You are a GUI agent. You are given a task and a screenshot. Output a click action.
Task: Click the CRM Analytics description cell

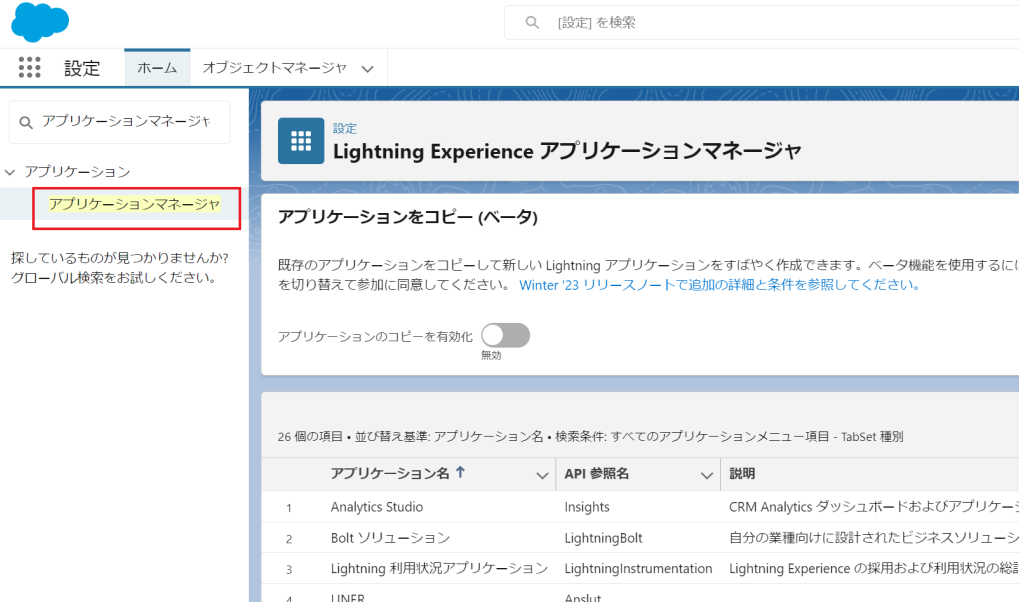[x=873, y=507]
